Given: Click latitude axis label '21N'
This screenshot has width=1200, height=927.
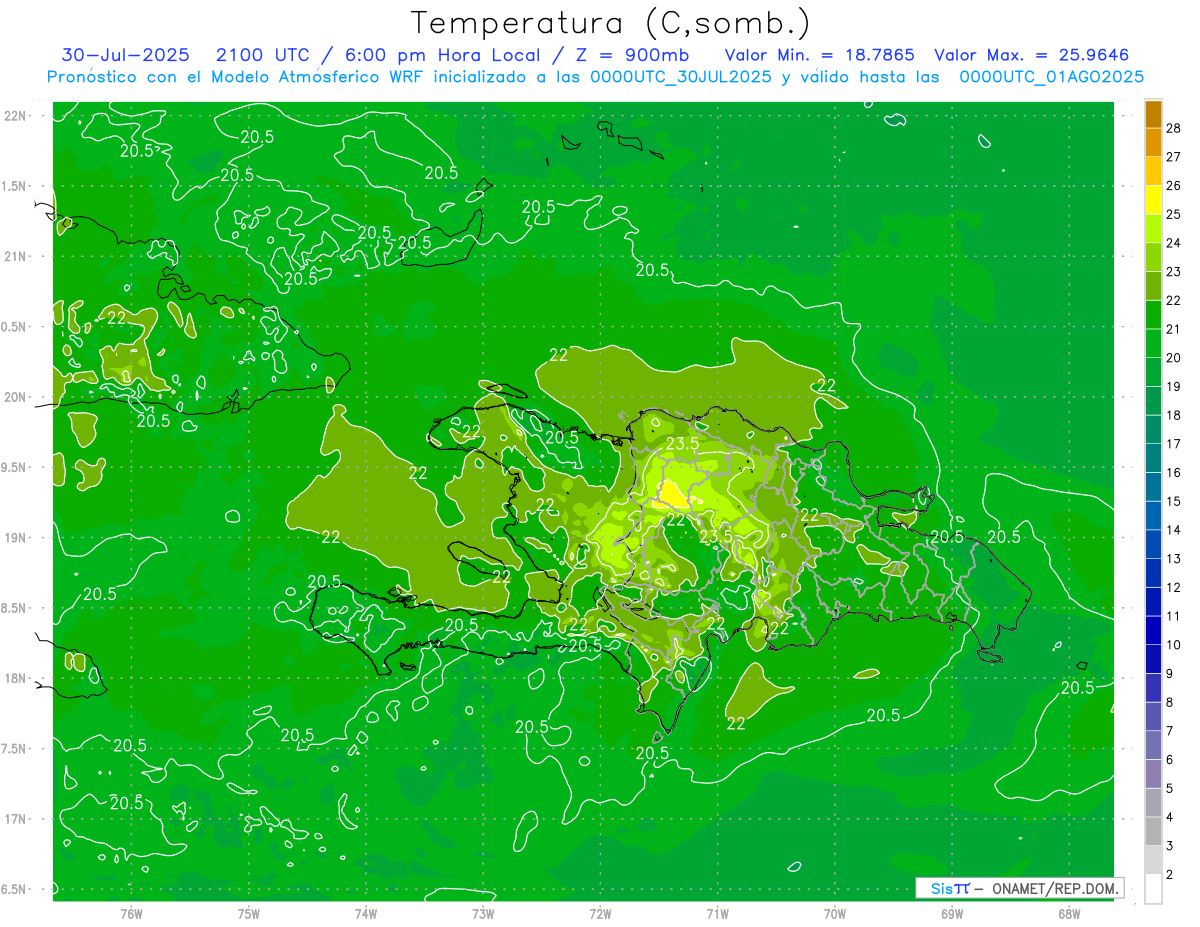Looking at the screenshot, I should tap(15, 257).
